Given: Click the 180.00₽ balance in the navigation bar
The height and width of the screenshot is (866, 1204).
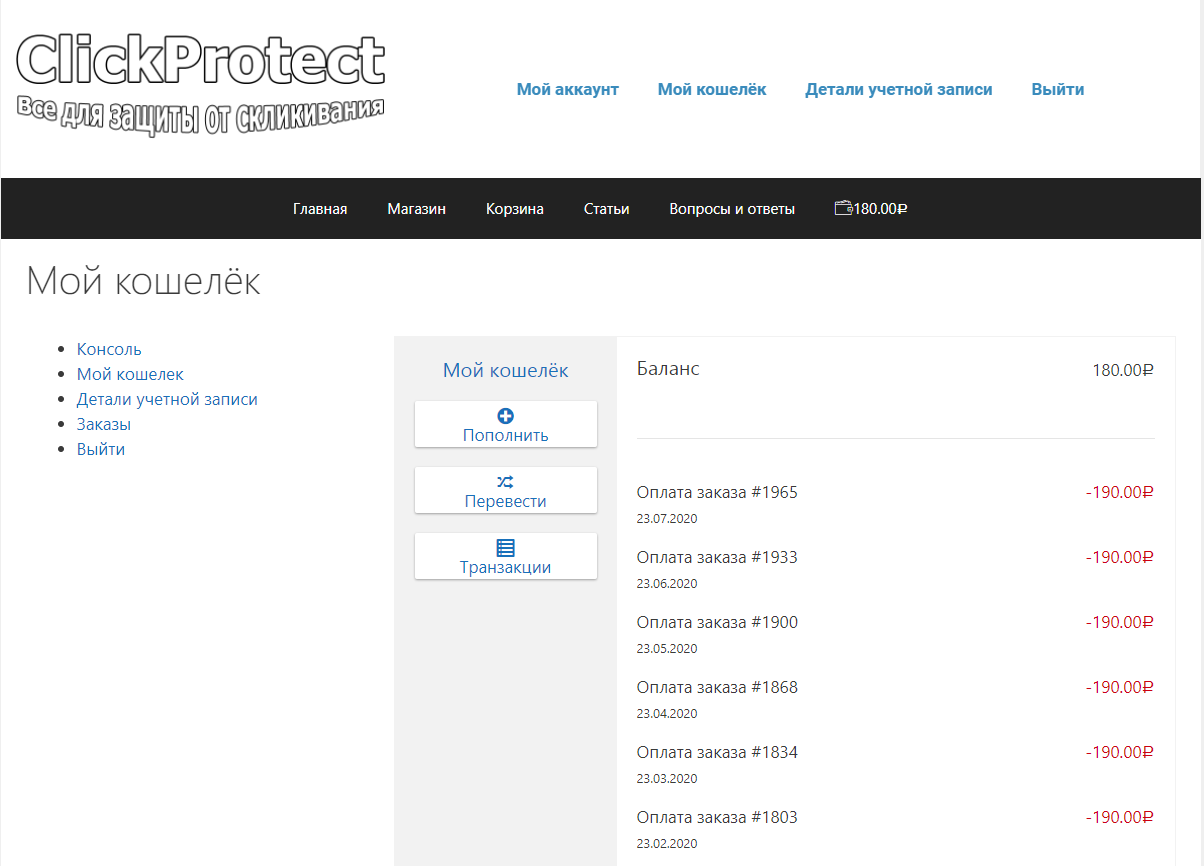Looking at the screenshot, I should point(880,209).
